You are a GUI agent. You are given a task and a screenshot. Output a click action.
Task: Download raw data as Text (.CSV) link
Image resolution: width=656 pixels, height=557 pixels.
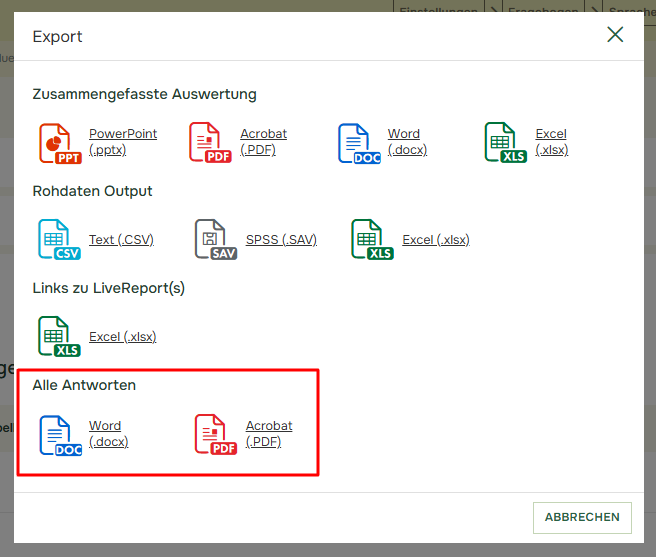[x=121, y=240]
